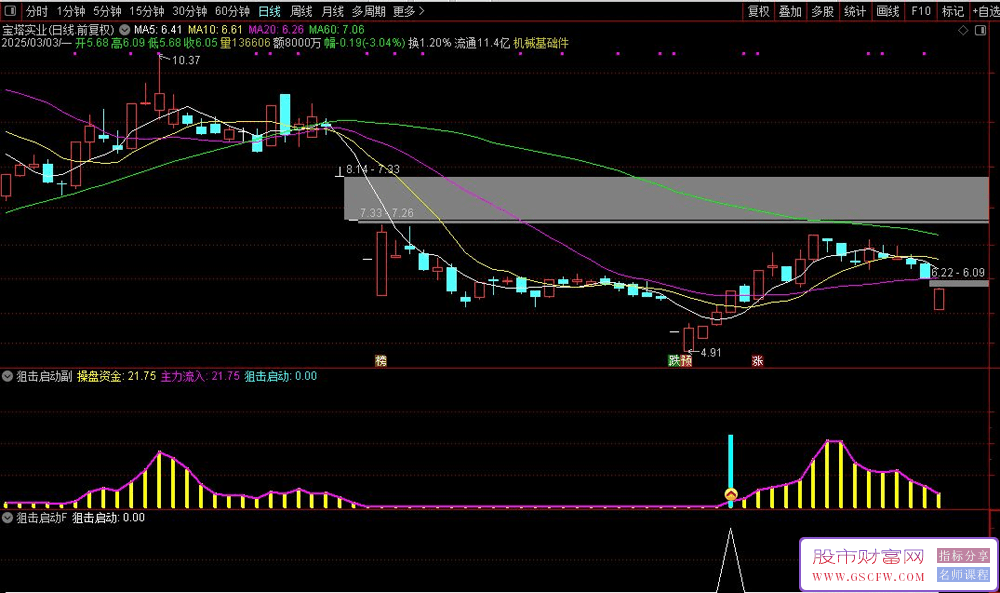Switch to 30分钟 chart period
The image size is (1000, 593).
pyautogui.click(x=189, y=11)
